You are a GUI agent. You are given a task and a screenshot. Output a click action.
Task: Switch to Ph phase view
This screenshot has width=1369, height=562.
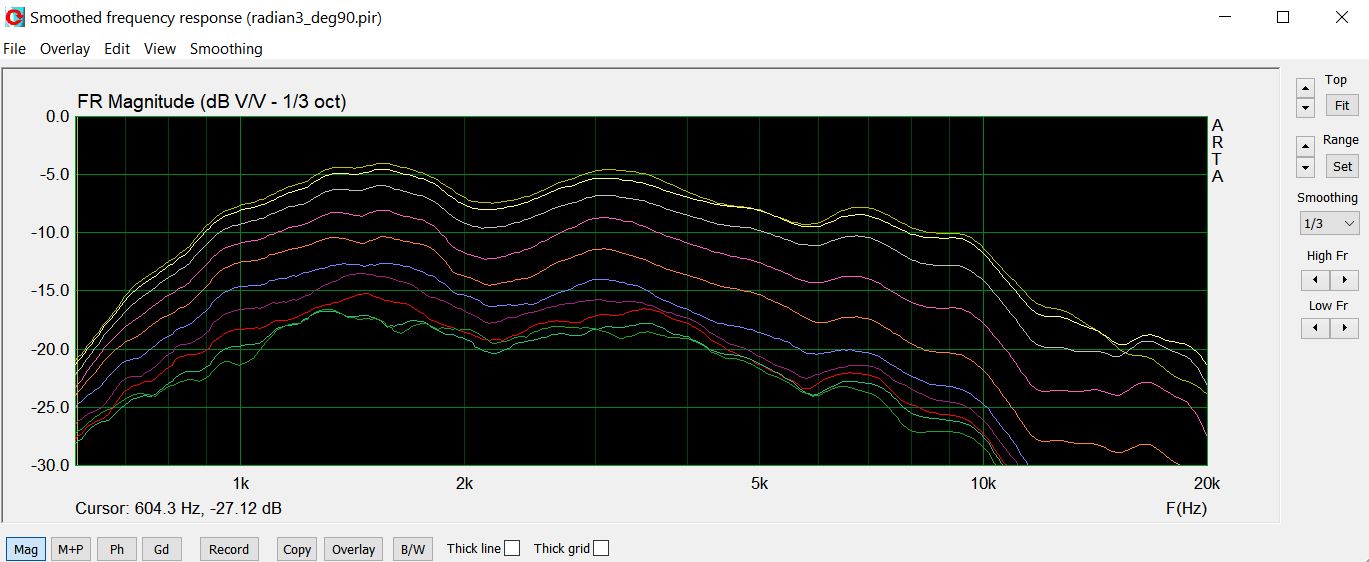(x=117, y=549)
